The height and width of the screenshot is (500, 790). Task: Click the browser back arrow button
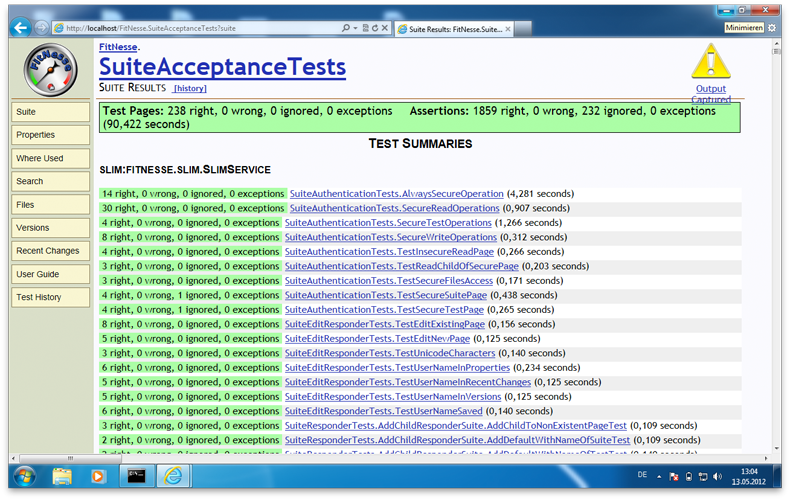tap(21, 27)
